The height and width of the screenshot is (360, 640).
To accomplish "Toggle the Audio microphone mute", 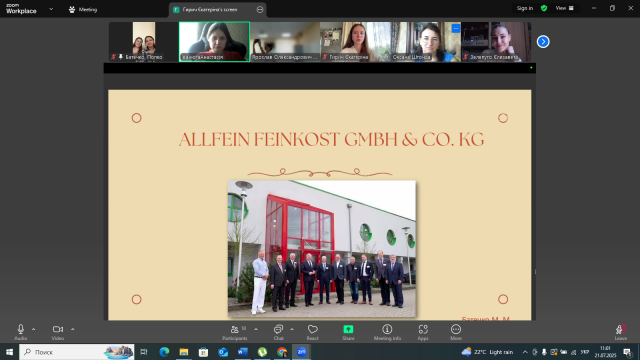I will click(20, 329).
